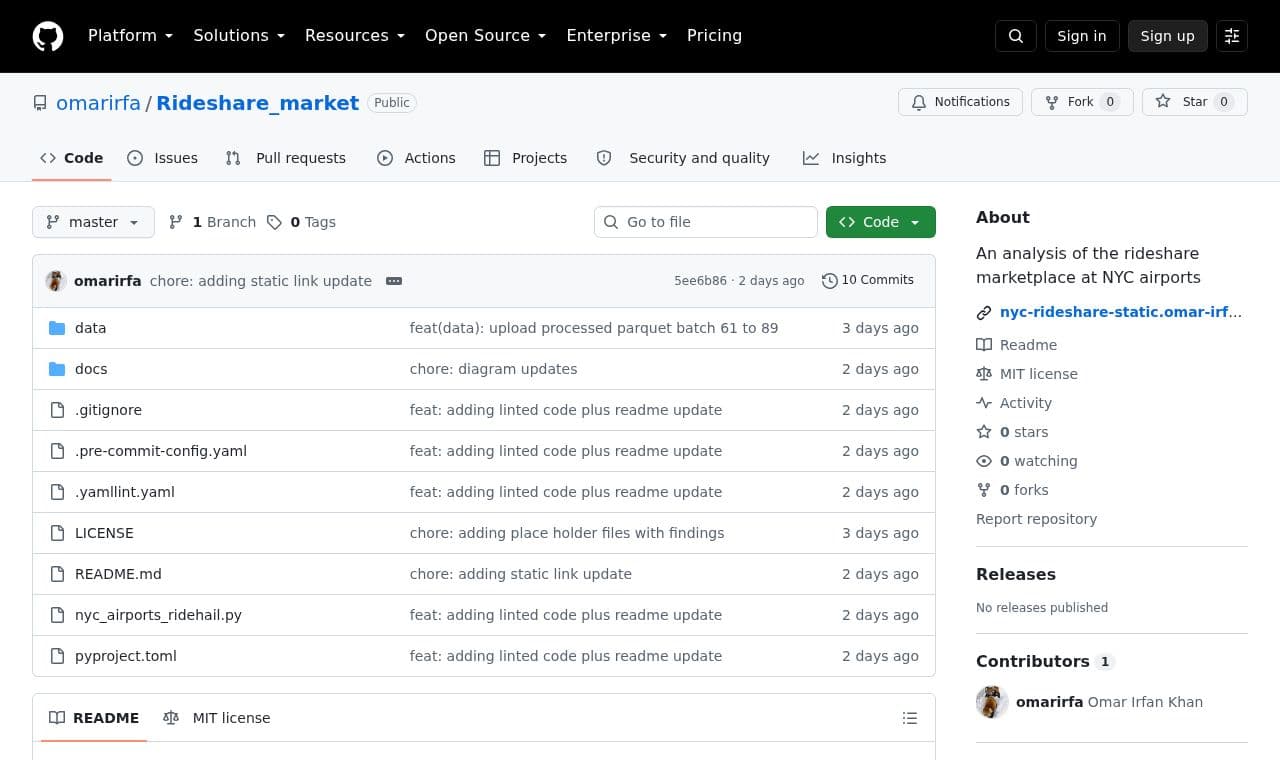This screenshot has height=760, width=1280.
Task: Select the MIT license tab
Action: tap(217, 718)
